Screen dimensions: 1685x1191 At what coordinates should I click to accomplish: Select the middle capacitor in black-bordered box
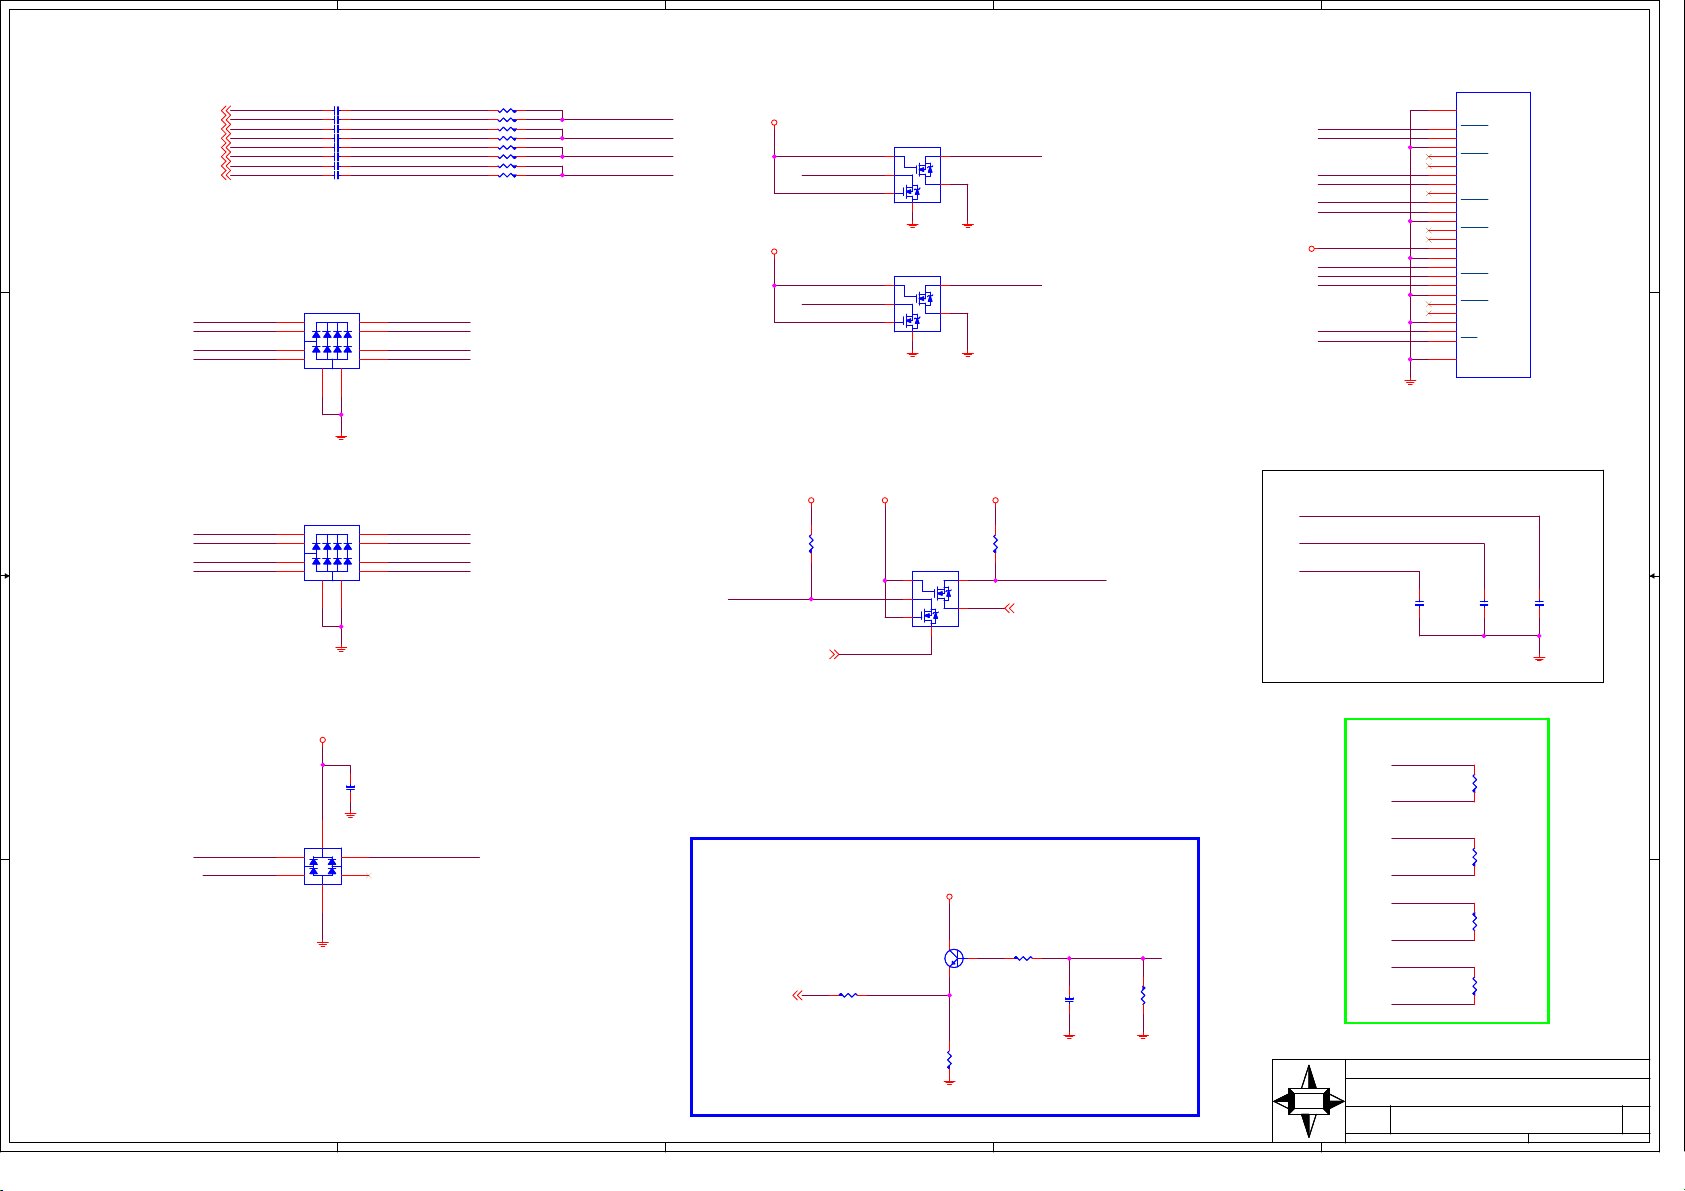click(x=1484, y=604)
